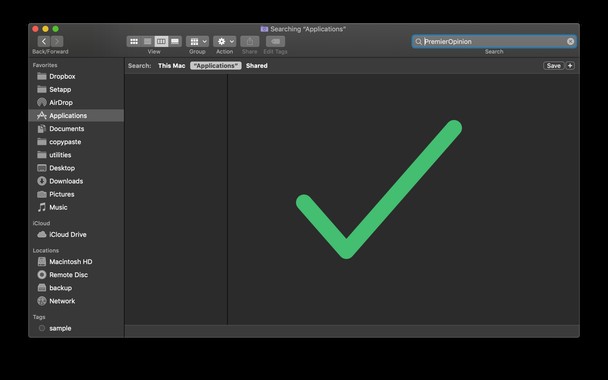This screenshot has width=608, height=380.
Task: Click the PremierOpinion search field
Action: click(x=494, y=41)
